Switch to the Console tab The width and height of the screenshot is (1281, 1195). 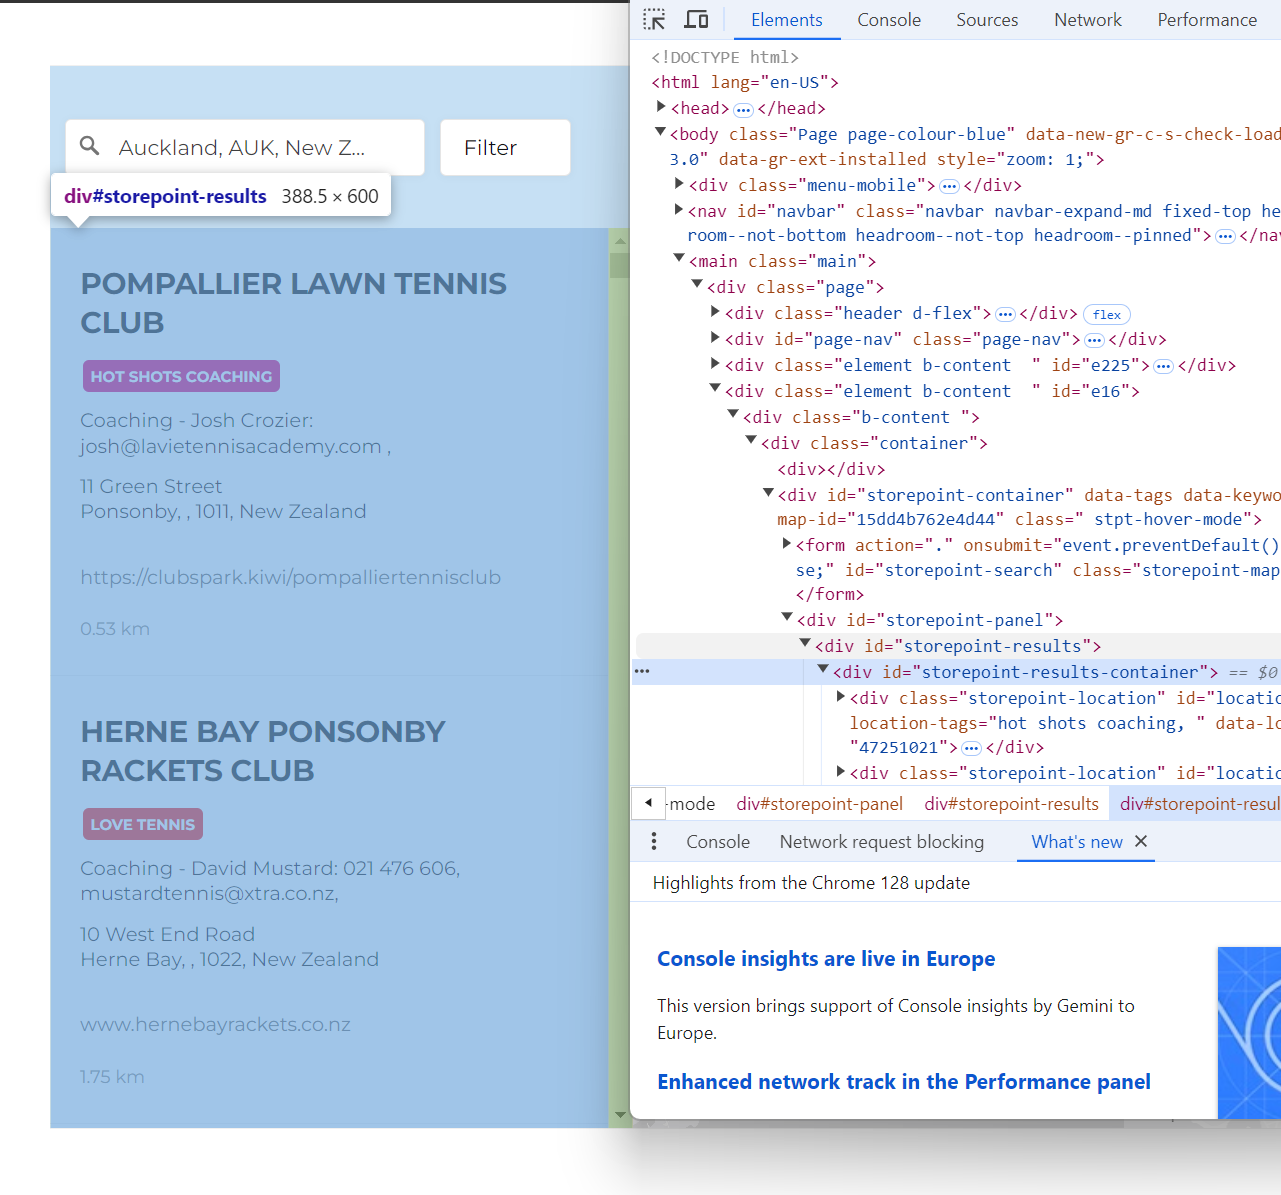[888, 20]
